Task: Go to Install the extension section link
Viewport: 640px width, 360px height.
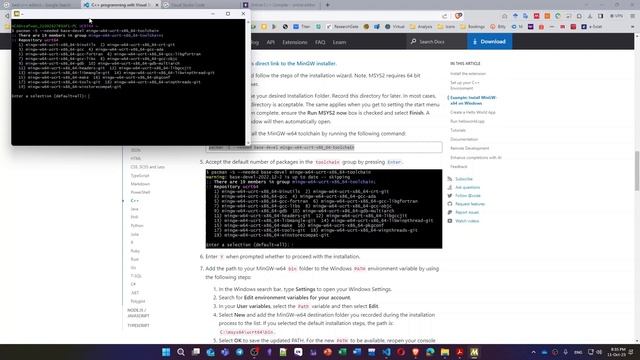Action: coord(468,74)
